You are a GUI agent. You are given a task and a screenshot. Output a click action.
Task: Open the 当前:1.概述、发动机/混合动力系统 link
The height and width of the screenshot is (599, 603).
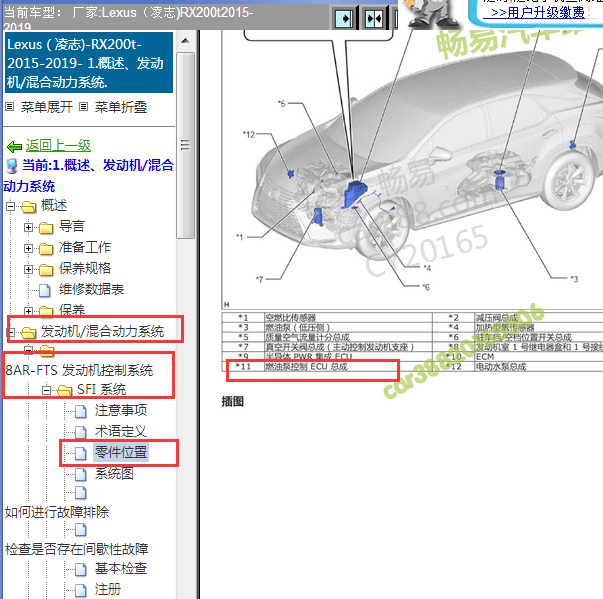pos(88,176)
